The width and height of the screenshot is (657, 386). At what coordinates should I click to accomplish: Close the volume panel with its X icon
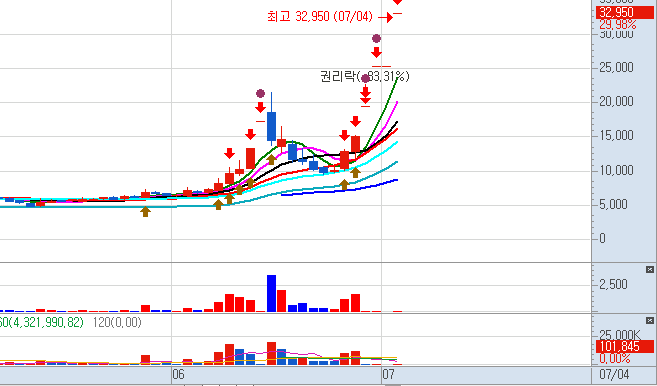coord(649,269)
